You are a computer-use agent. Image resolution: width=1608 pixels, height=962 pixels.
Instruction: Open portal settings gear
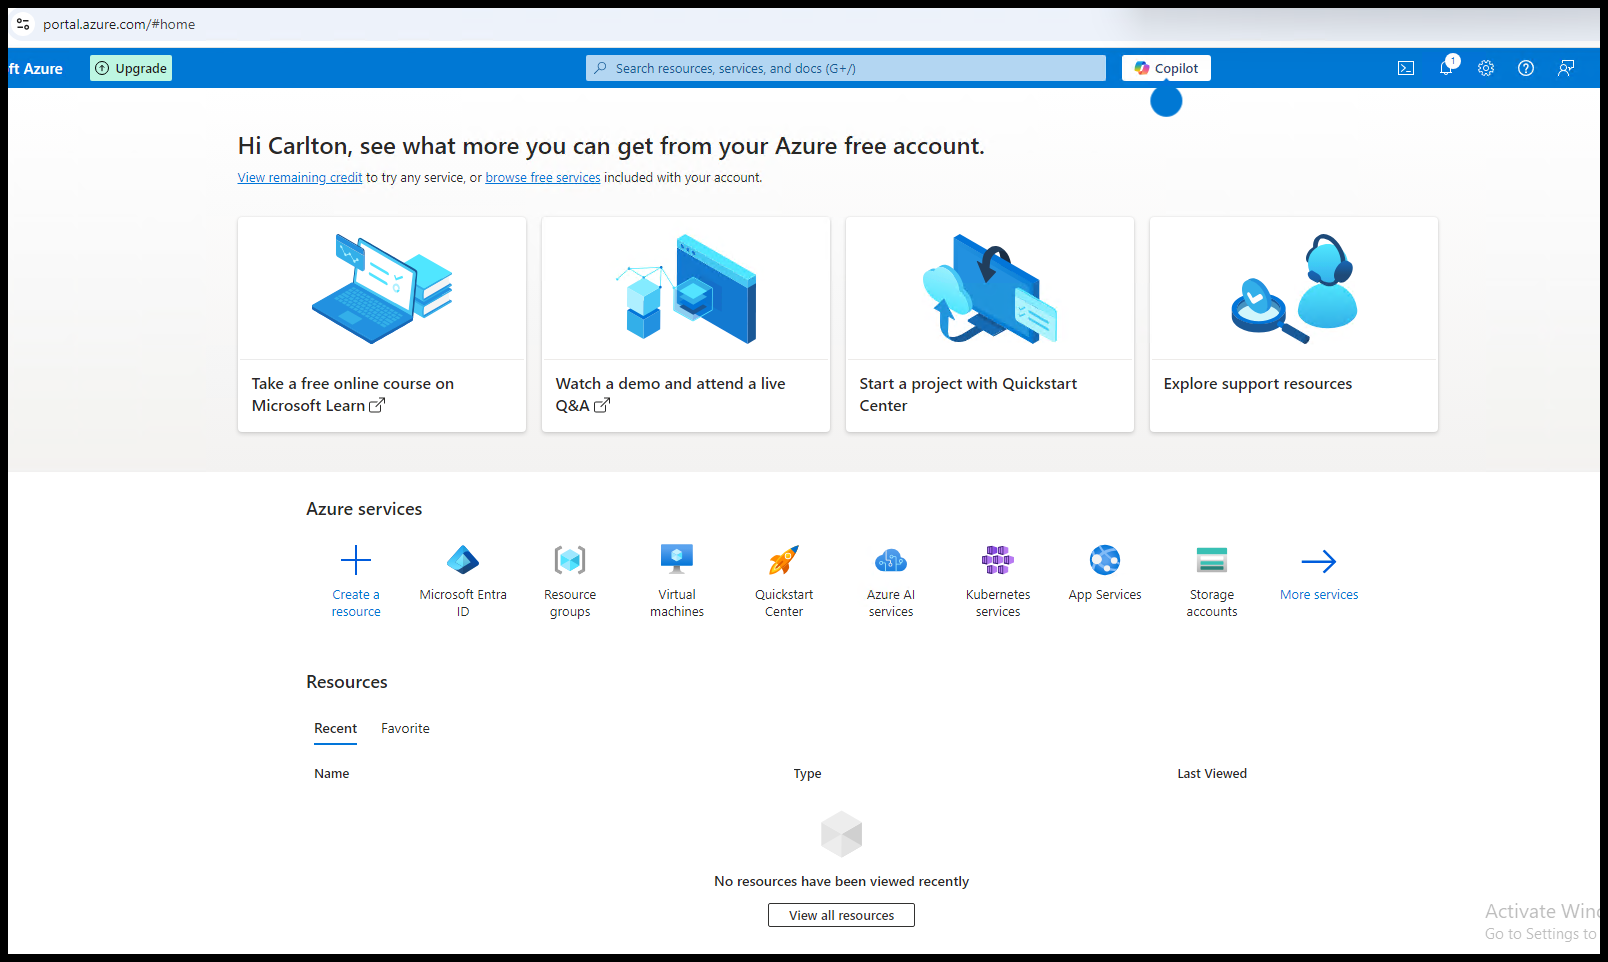click(1486, 68)
